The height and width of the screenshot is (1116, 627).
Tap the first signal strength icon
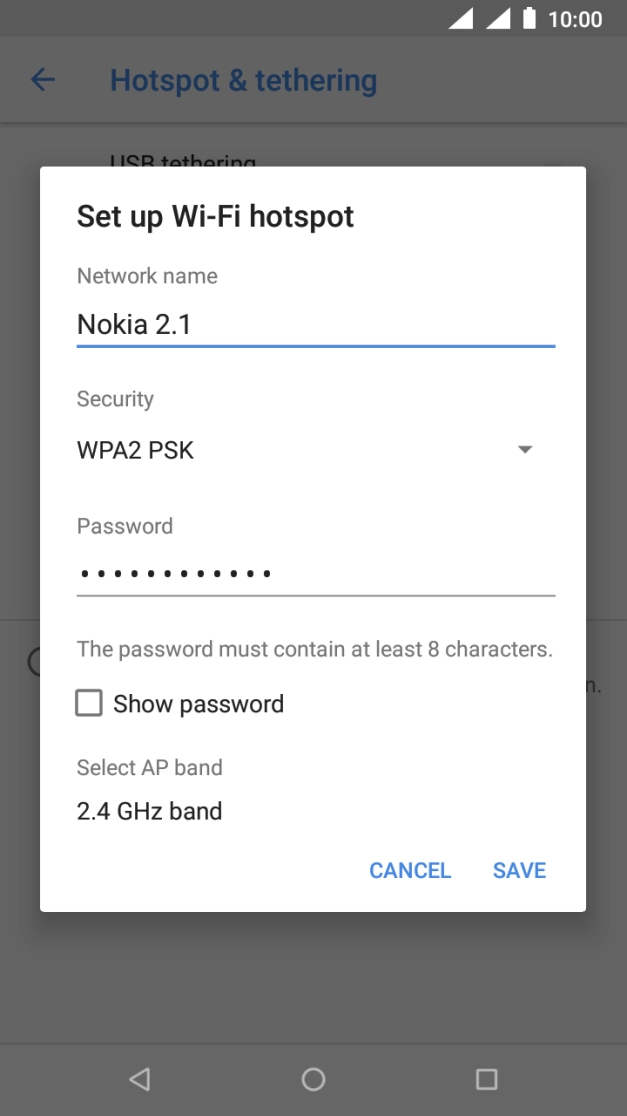click(x=461, y=18)
